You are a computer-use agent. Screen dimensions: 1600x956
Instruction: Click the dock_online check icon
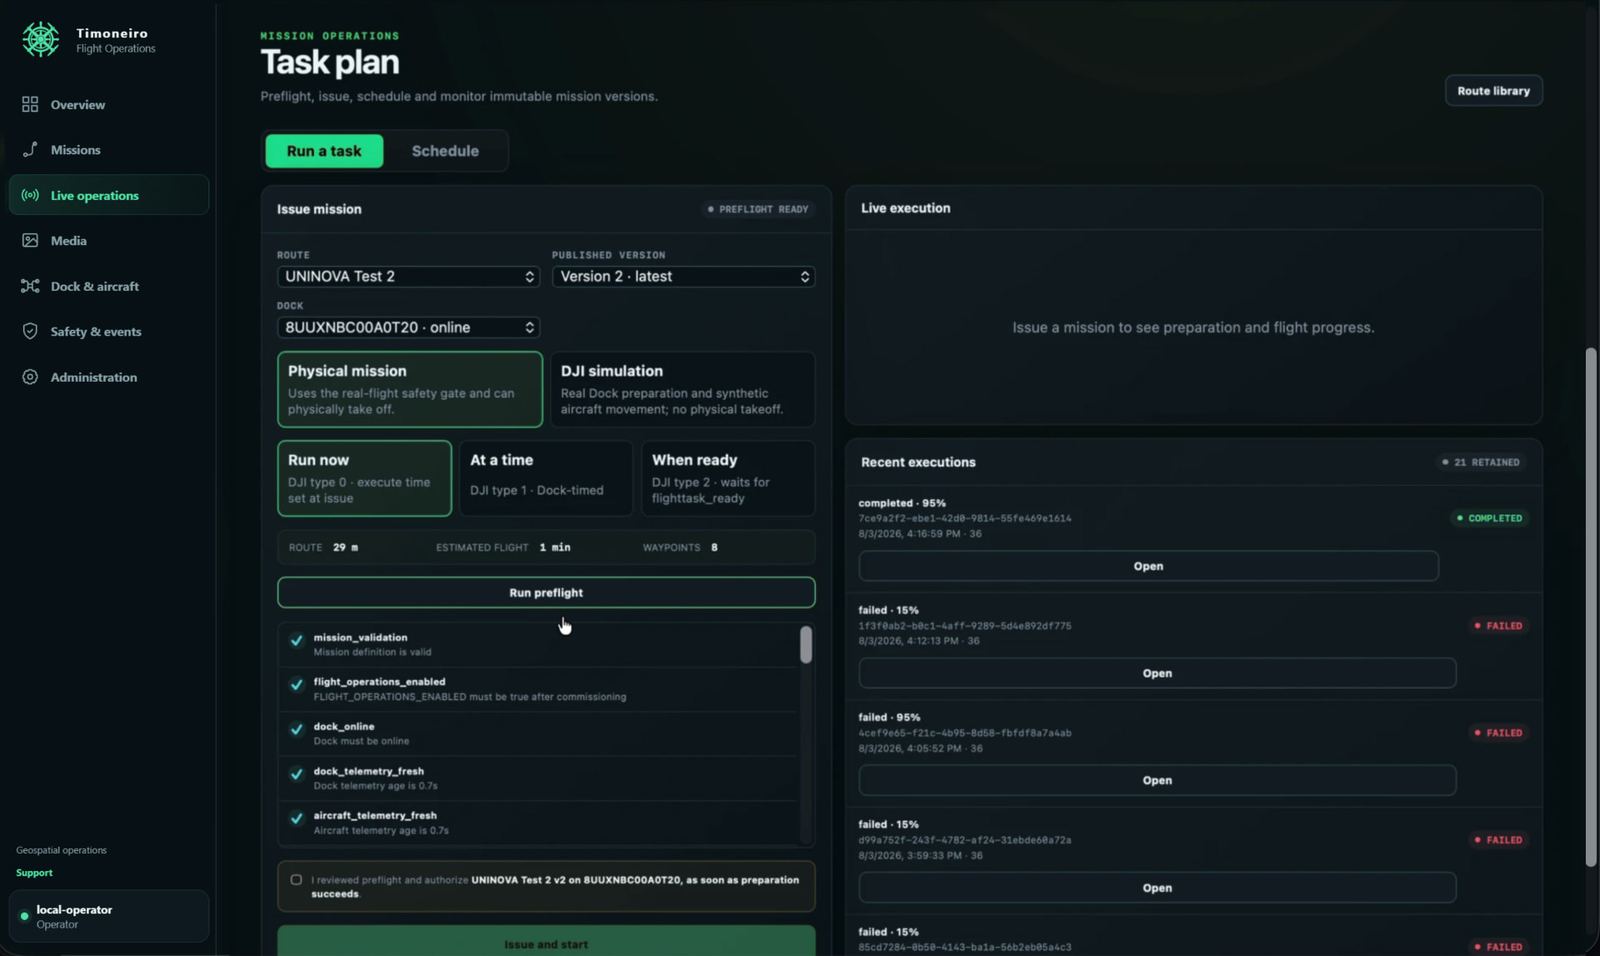tap(296, 729)
